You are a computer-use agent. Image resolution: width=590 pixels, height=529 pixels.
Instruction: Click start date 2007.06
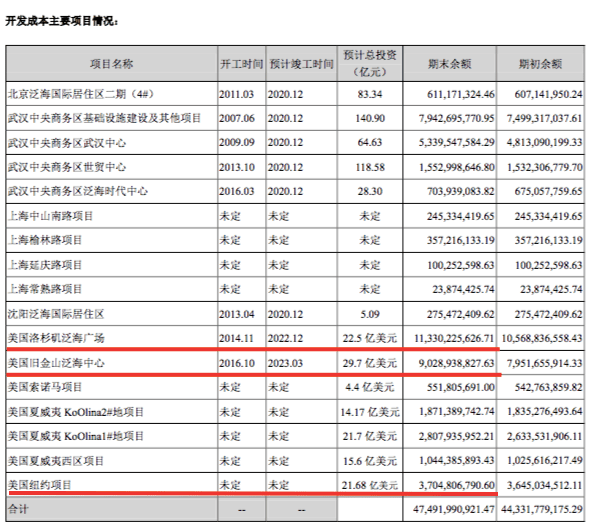click(x=237, y=118)
